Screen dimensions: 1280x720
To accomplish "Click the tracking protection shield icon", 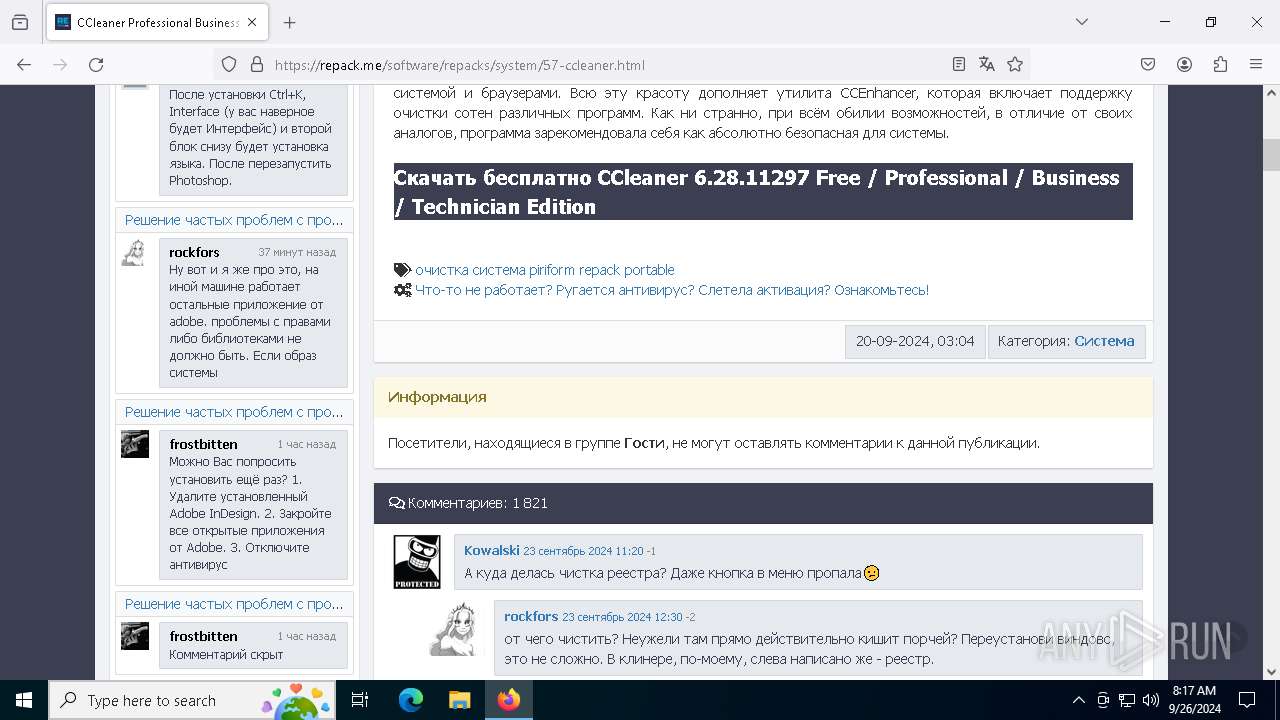I will [229, 65].
